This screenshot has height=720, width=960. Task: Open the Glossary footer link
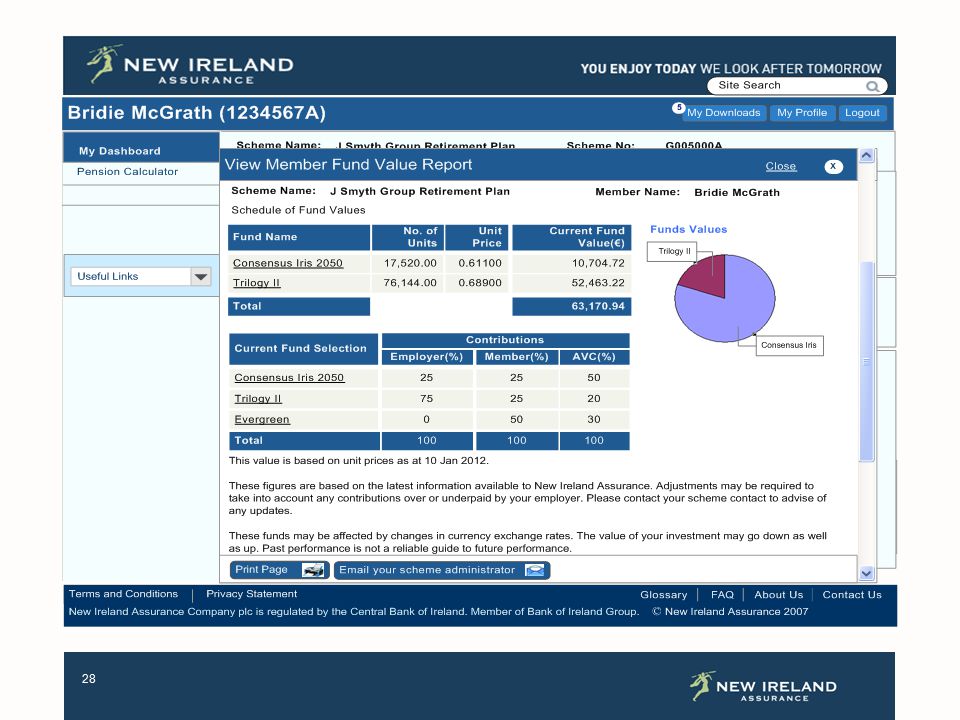coord(664,594)
